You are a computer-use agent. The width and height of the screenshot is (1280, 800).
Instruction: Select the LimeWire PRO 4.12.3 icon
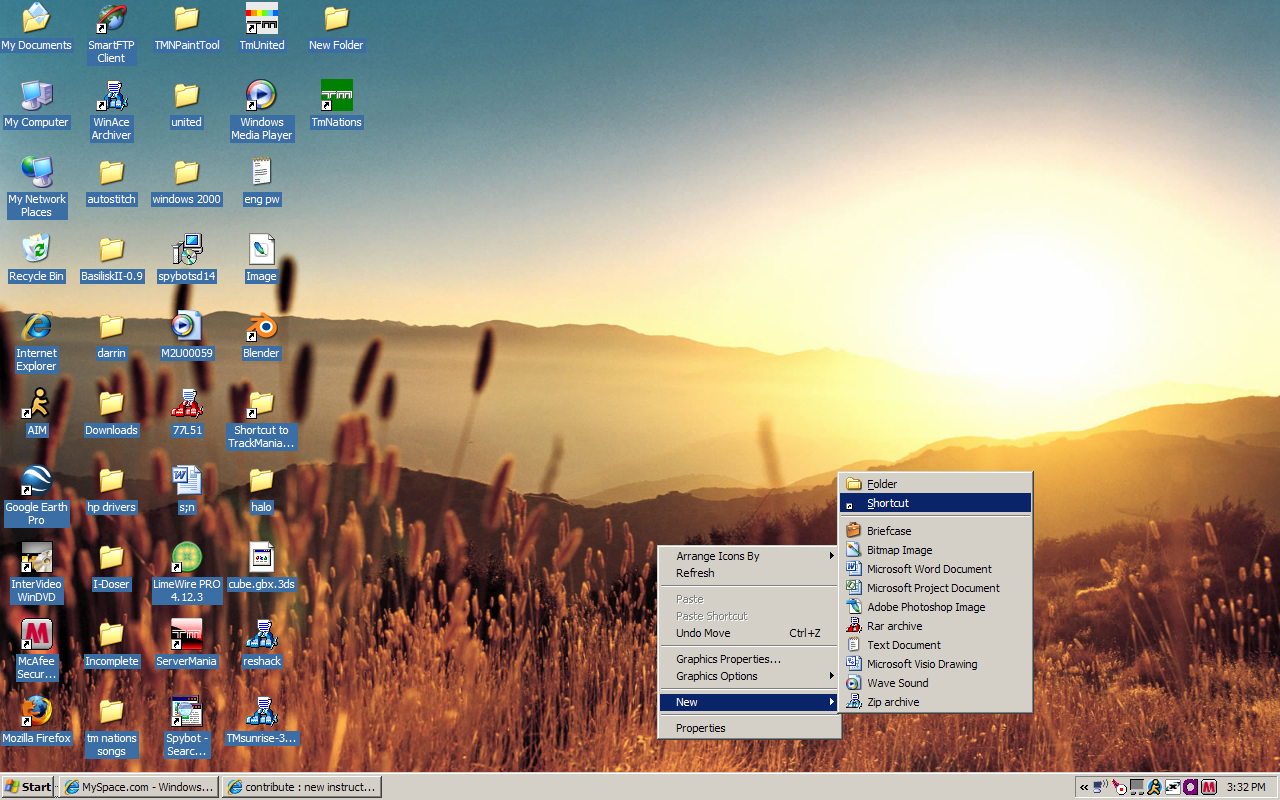point(187,572)
